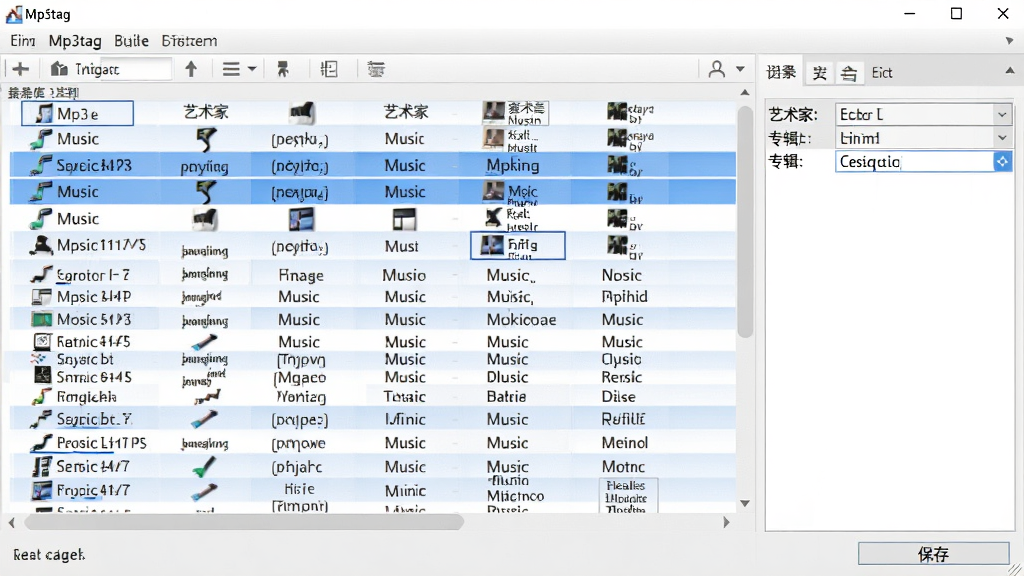Click the Mp3tag app icon in title bar
1024x576 pixels.
pos(14,14)
